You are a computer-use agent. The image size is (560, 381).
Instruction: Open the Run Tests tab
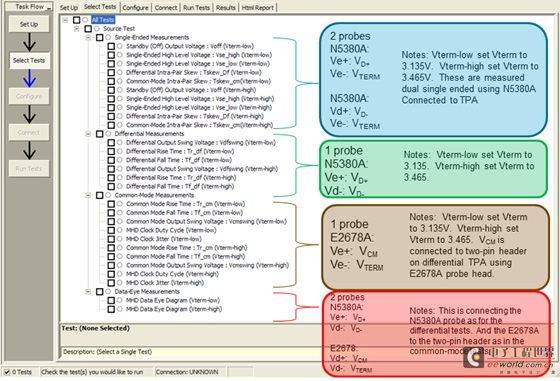tap(196, 7)
